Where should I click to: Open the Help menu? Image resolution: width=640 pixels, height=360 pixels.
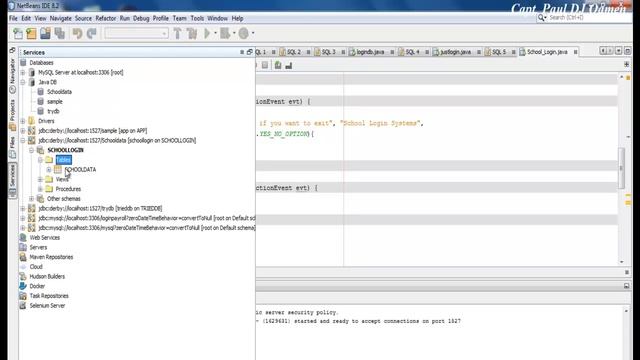[237, 18]
